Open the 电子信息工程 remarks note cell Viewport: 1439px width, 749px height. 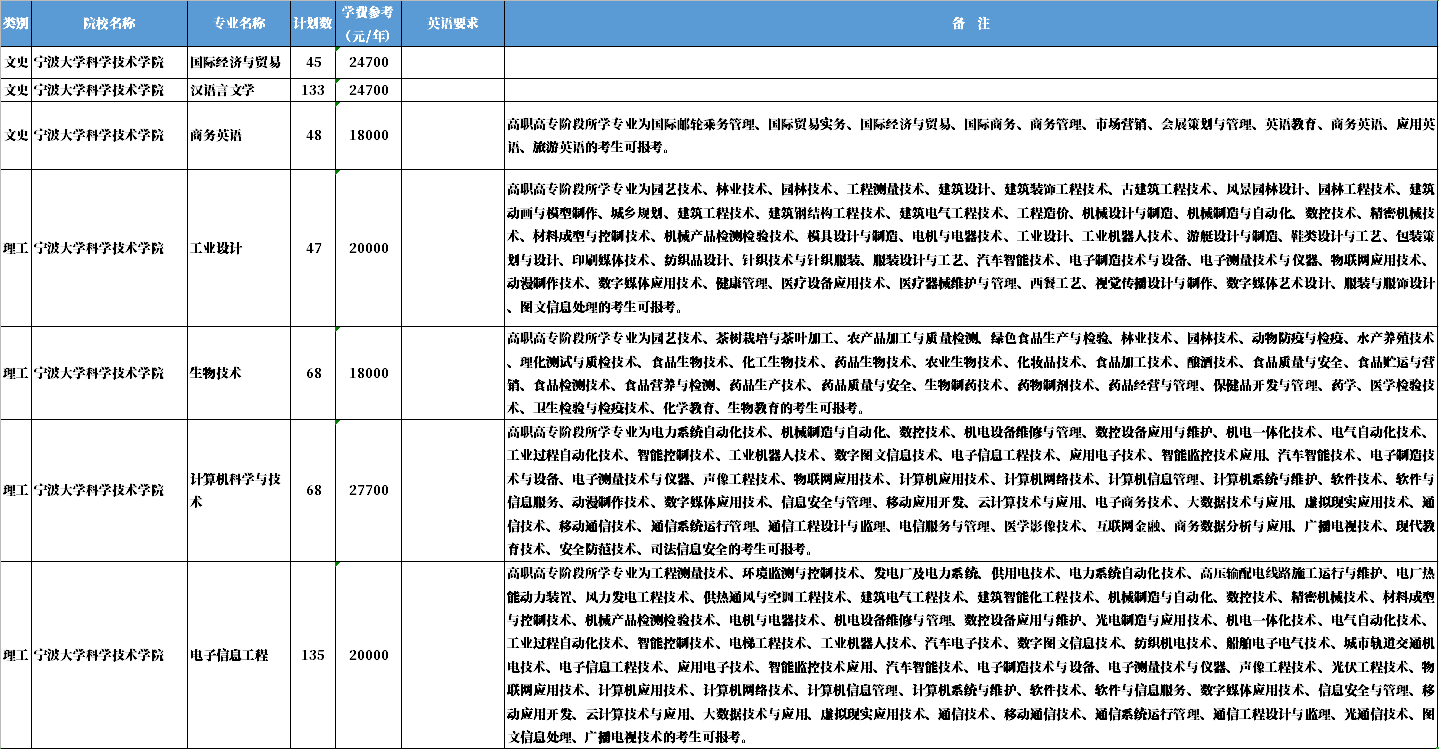(x=971, y=655)
